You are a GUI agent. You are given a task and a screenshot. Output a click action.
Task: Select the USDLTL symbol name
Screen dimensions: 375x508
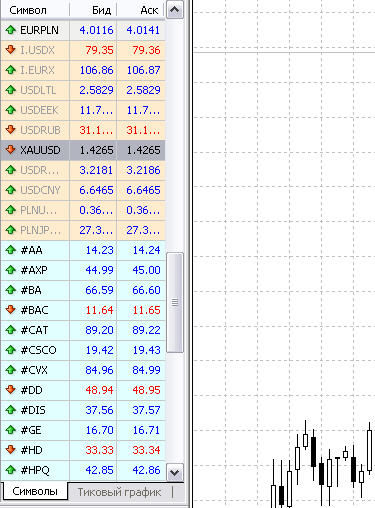click(x=38, y=90)
